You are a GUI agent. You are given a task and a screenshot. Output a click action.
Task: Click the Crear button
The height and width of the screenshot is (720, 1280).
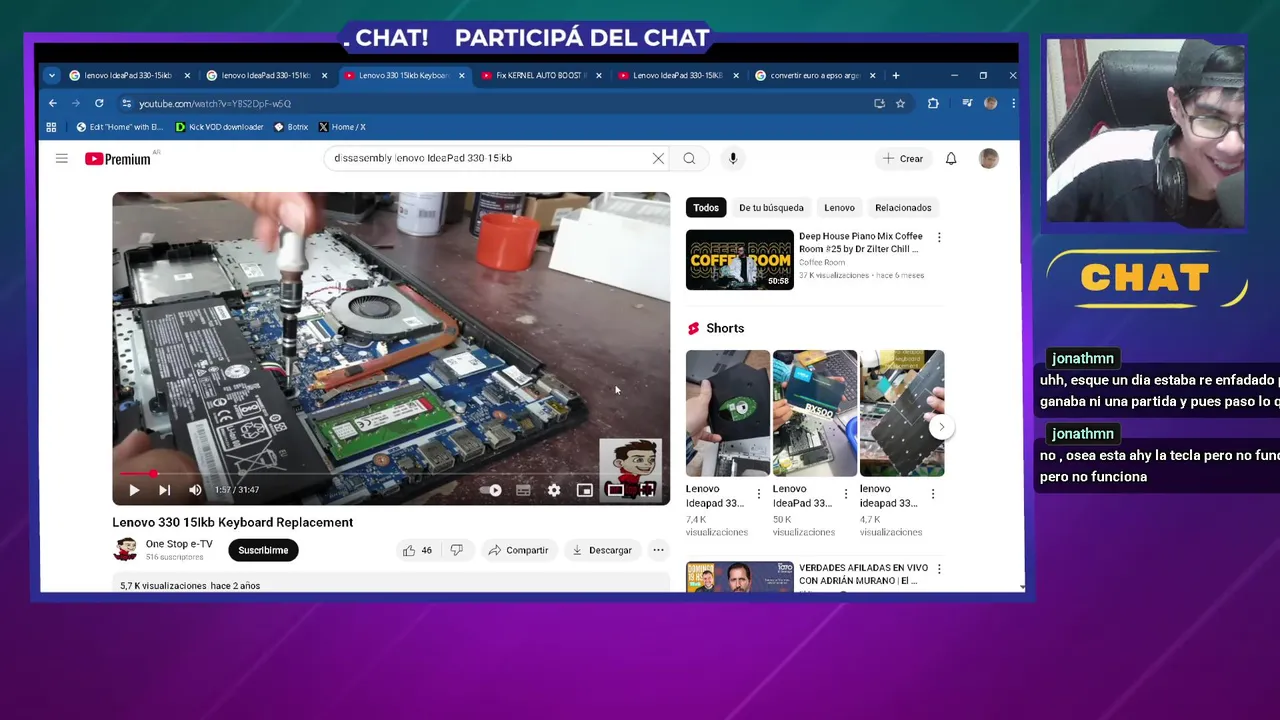click(903, 158)
